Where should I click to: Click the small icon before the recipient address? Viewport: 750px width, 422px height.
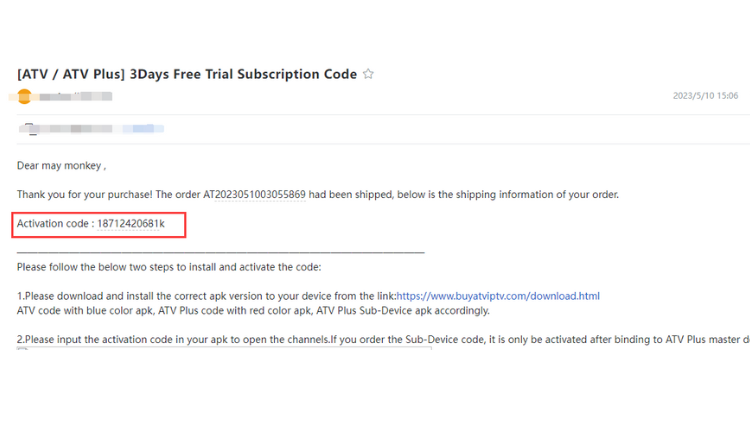(30, 128)
